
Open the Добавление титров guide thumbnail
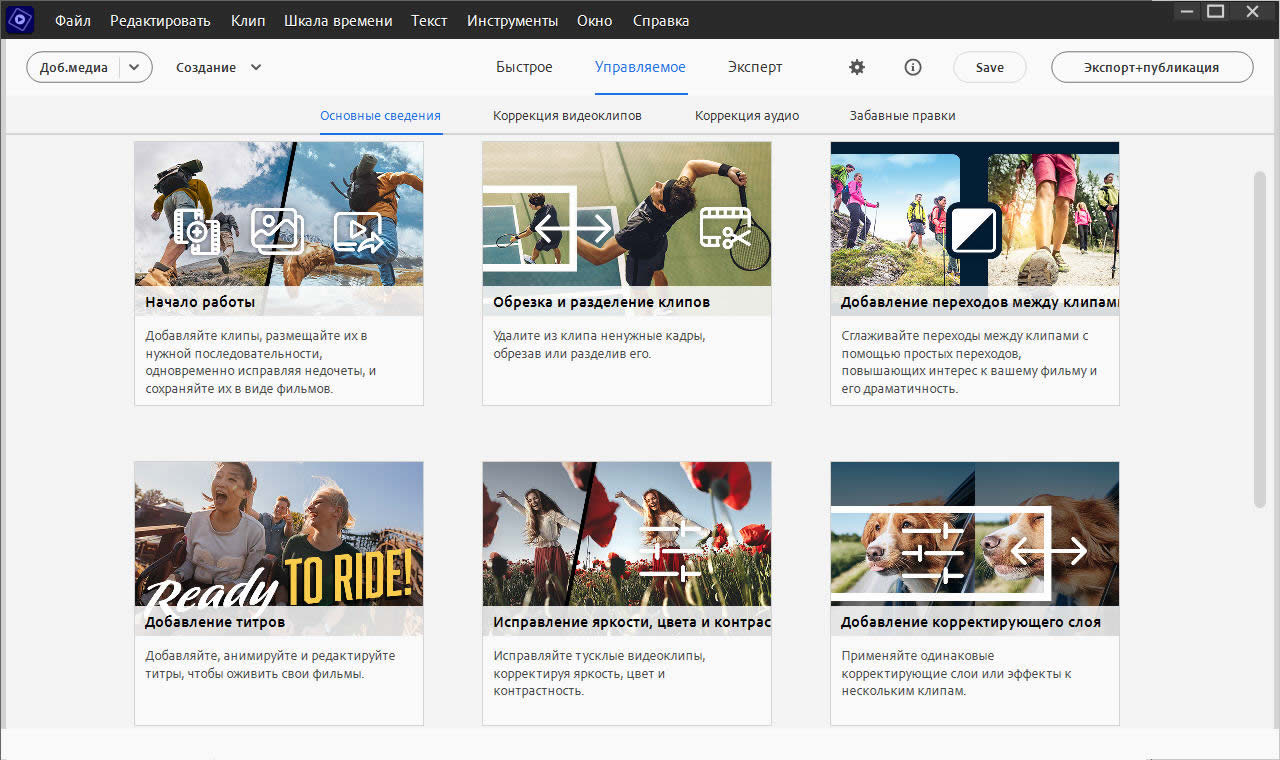coord(279,535)
